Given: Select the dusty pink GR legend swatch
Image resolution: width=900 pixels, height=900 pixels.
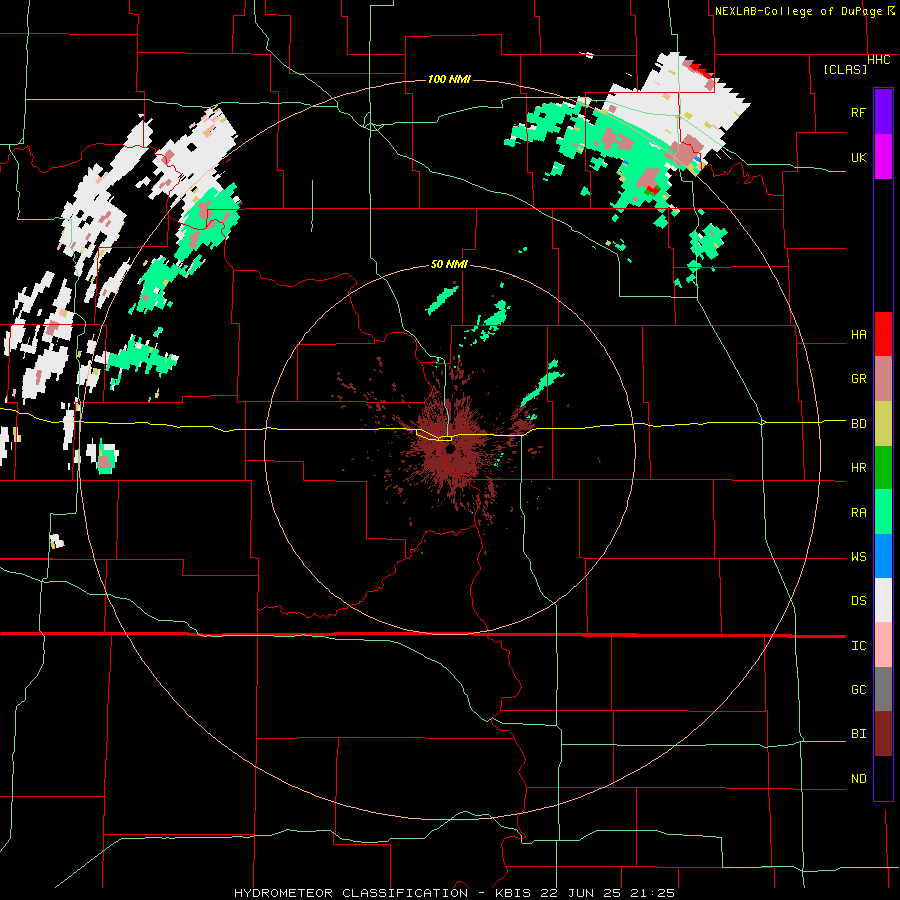Looking at the screenshot, I should [883, 379].
